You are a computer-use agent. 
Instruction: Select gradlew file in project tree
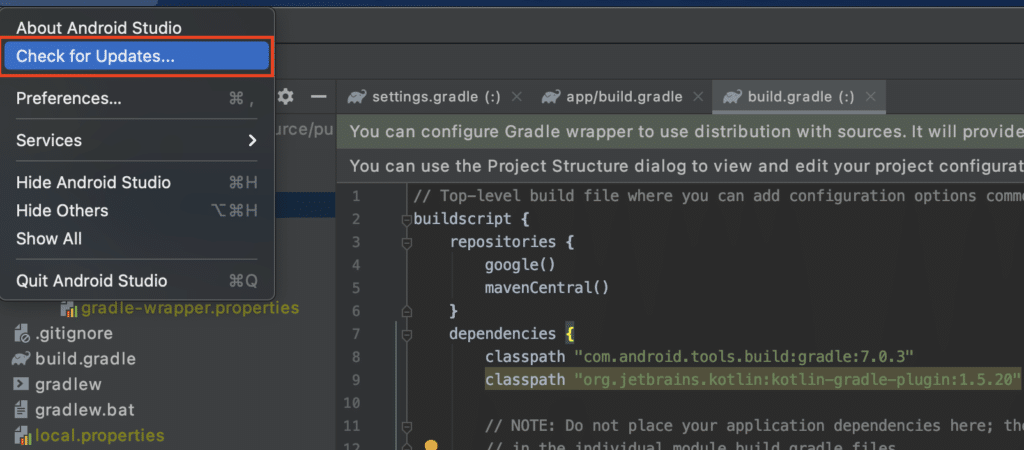pyautogui.click(x=68, y=384)
